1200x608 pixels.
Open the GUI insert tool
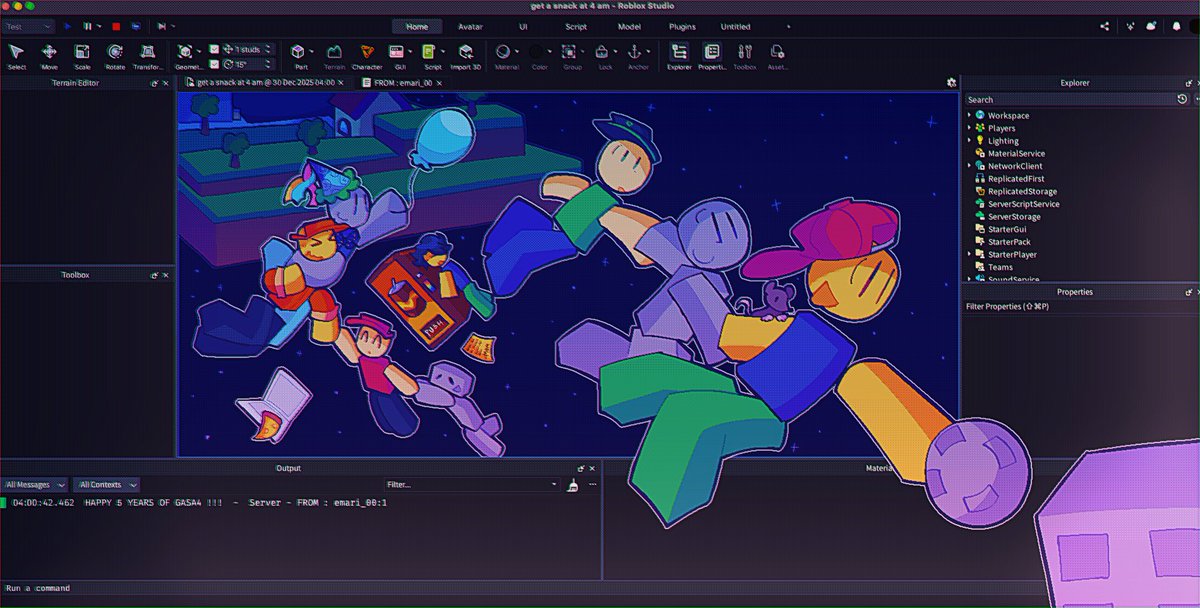(x=397, y=55)
